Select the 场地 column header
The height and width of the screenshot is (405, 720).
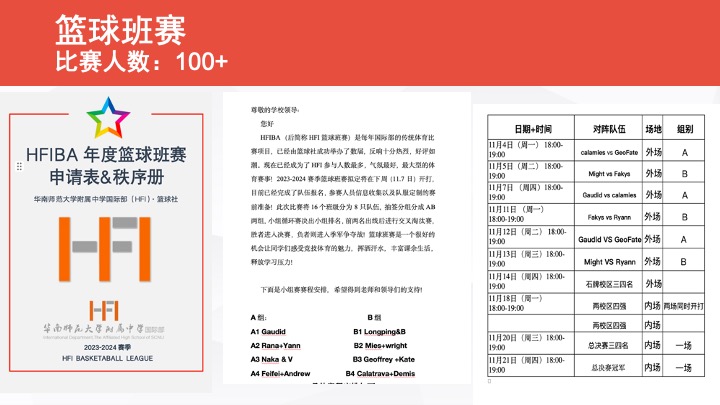pyautogui.click(x=653, y=129)
